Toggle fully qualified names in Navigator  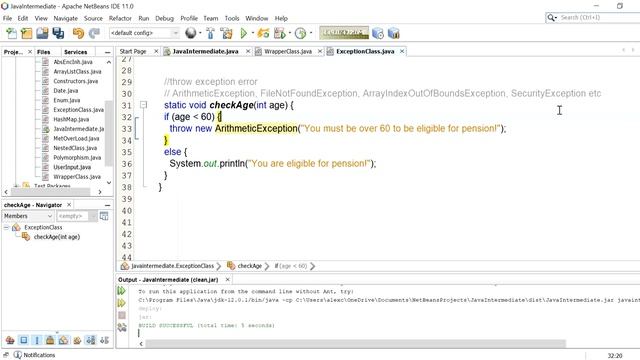point(77,340)
